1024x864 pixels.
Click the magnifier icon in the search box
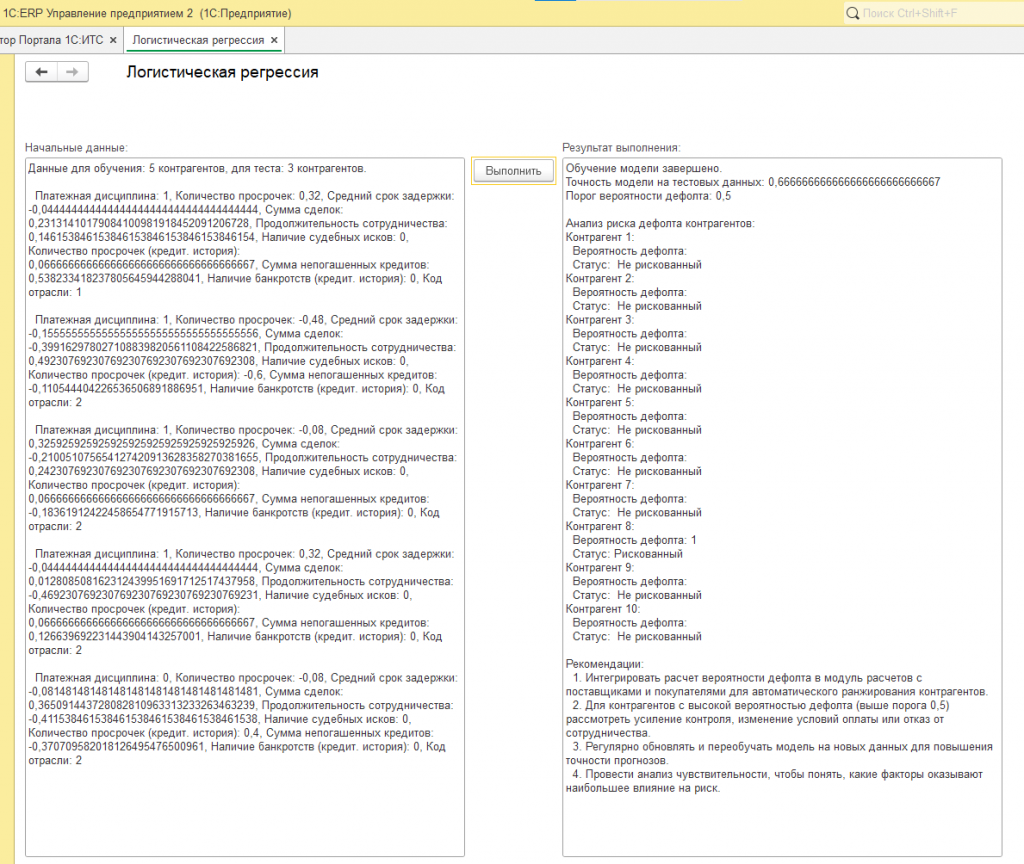click(852, 13)
